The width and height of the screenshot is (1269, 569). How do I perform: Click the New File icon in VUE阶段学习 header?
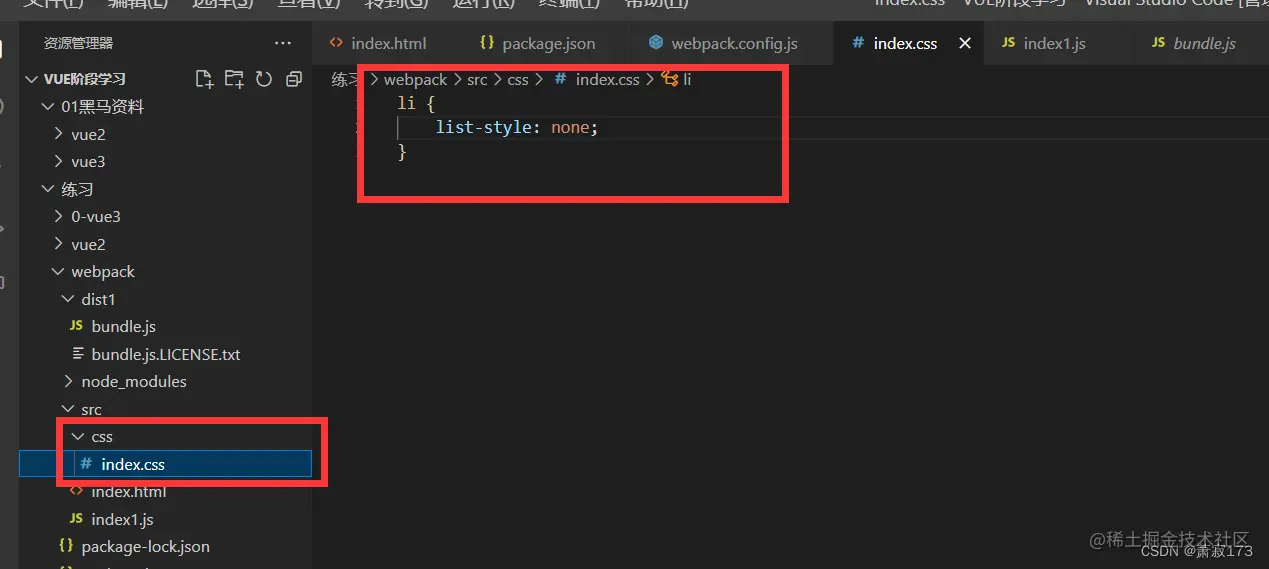[x=204, y=79]
